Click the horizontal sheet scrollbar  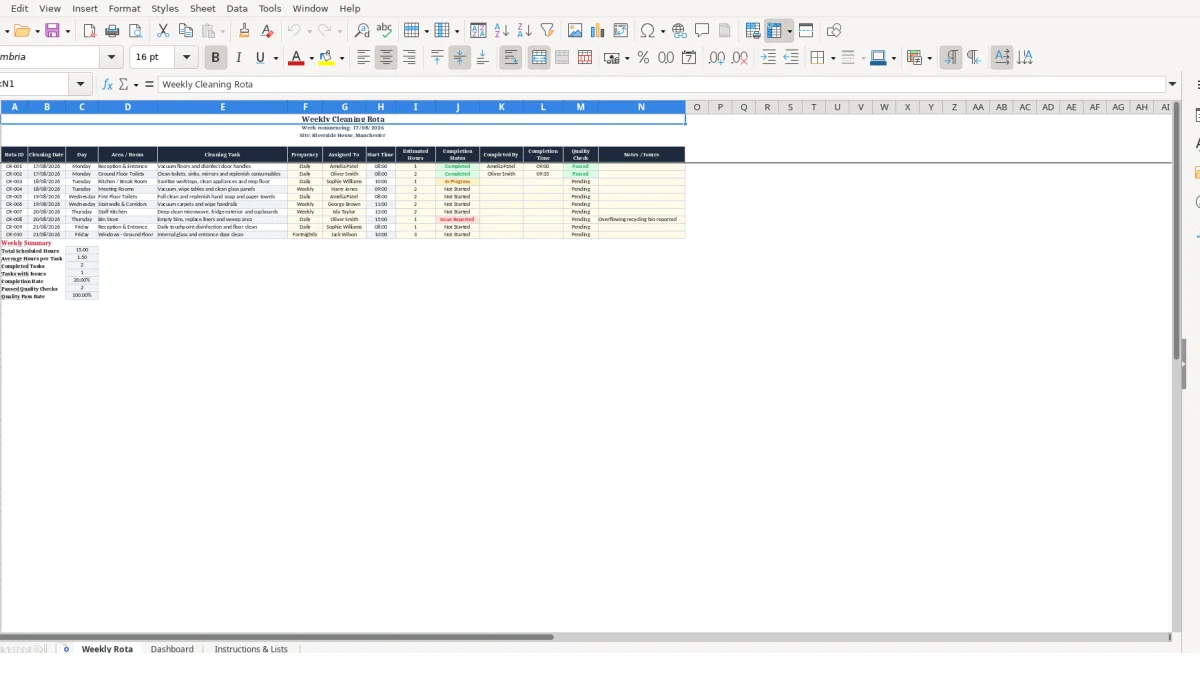pyautogui.click(x=276, y=636)
